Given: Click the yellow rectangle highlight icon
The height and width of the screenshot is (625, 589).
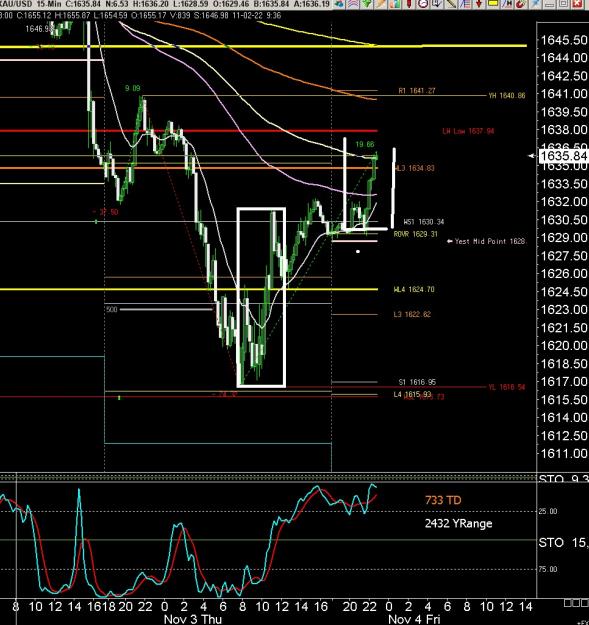Looking at the screenshot, I should [493, 4].
